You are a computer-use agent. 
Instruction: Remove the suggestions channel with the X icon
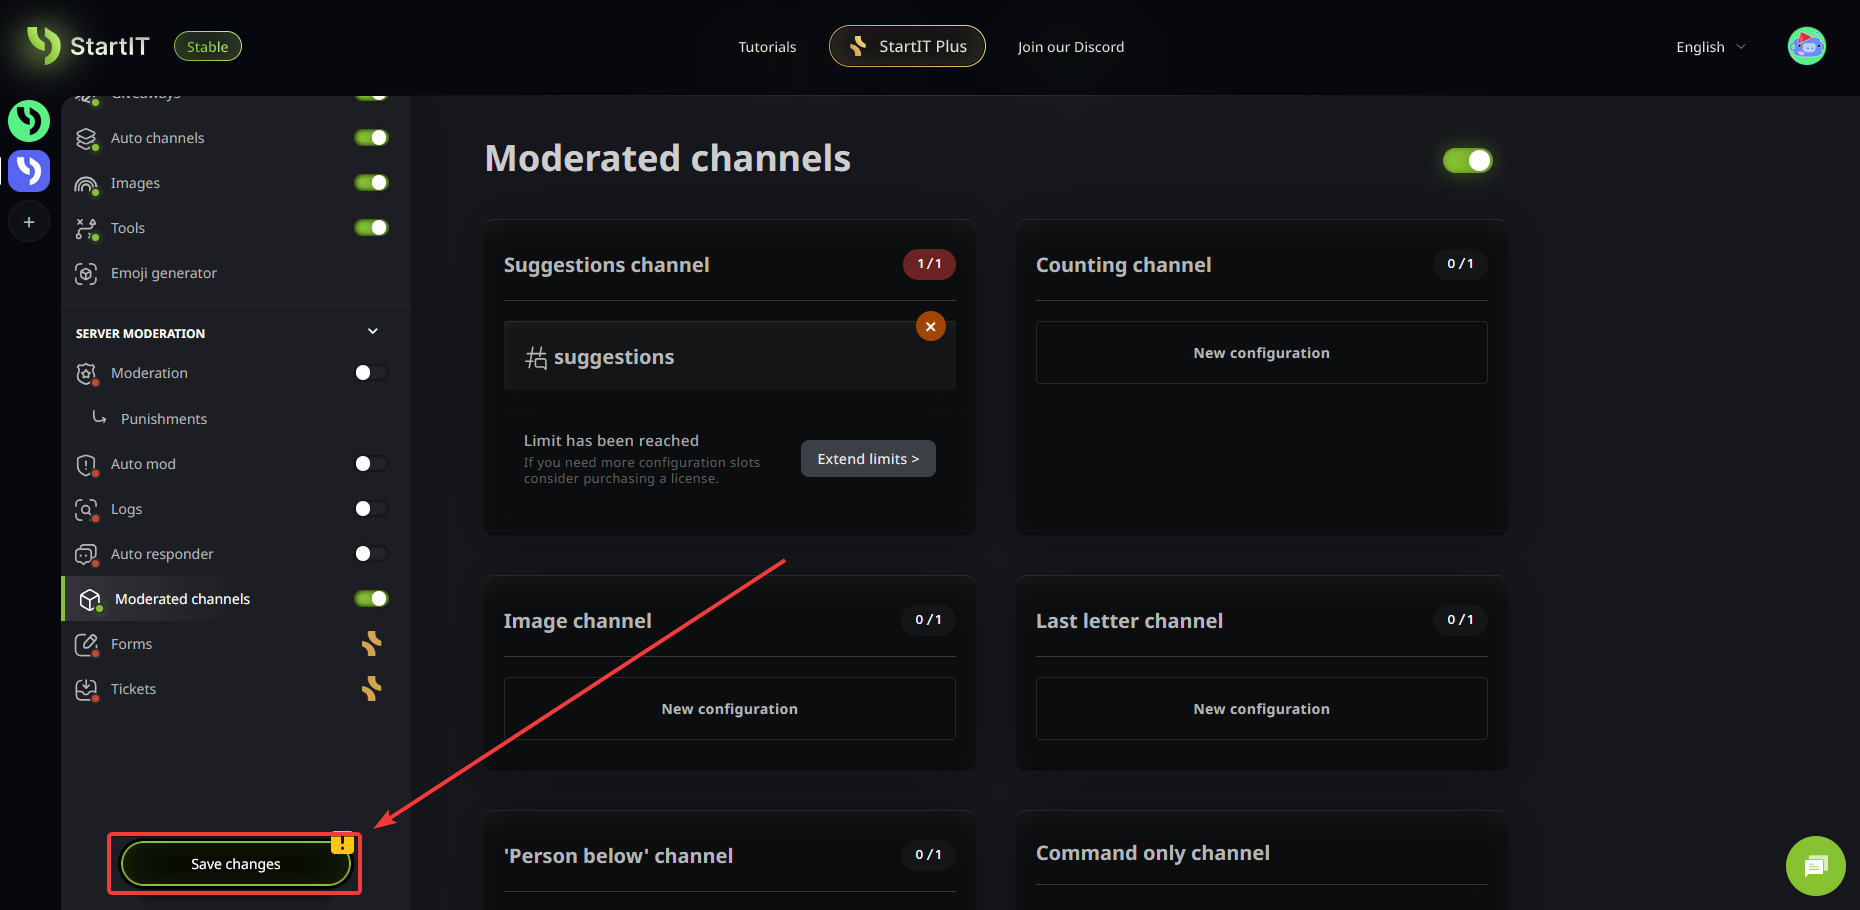click(x=930, y=327)
